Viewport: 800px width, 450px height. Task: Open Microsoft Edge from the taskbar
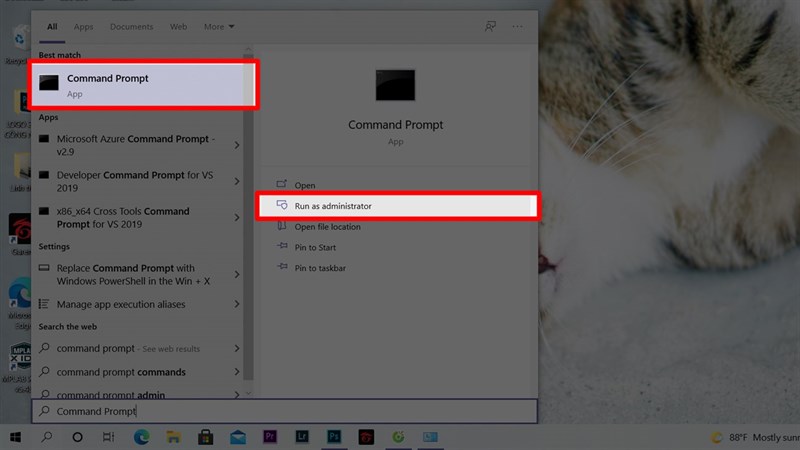tap(141, 437)
